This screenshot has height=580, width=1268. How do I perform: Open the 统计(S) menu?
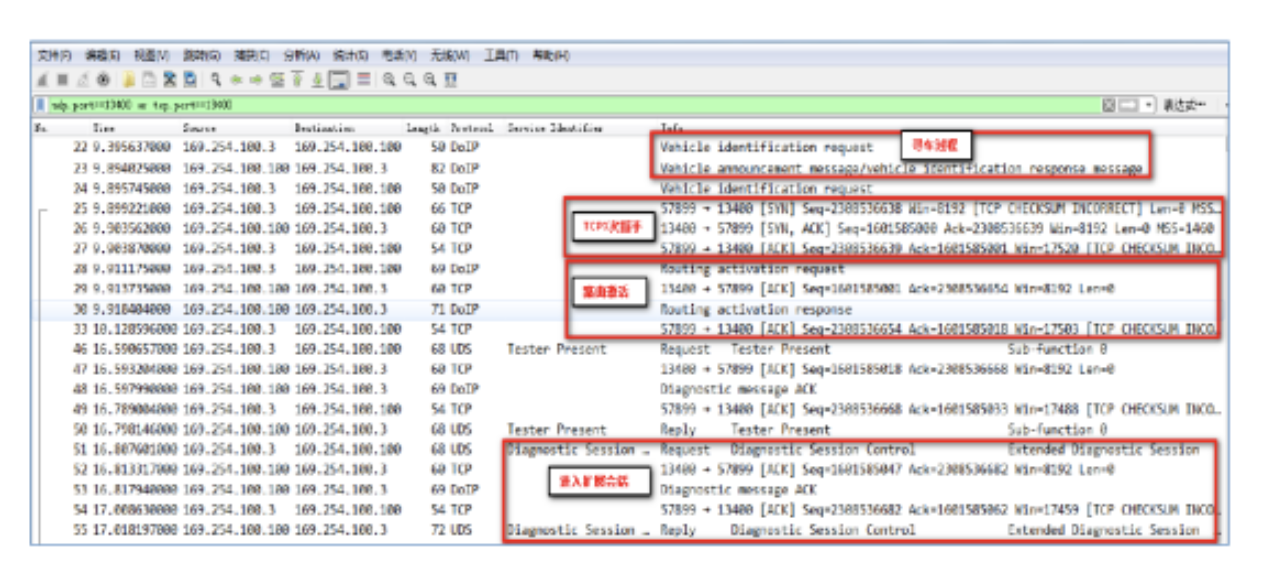click(x=350, y=55)
